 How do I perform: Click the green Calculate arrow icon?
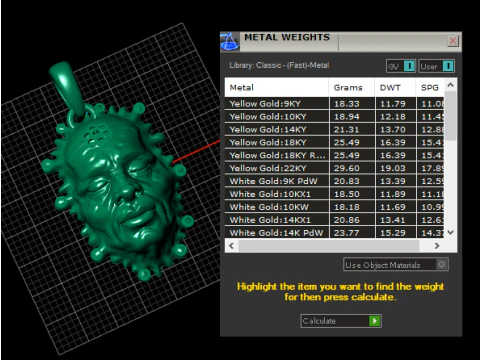(374, 321)
